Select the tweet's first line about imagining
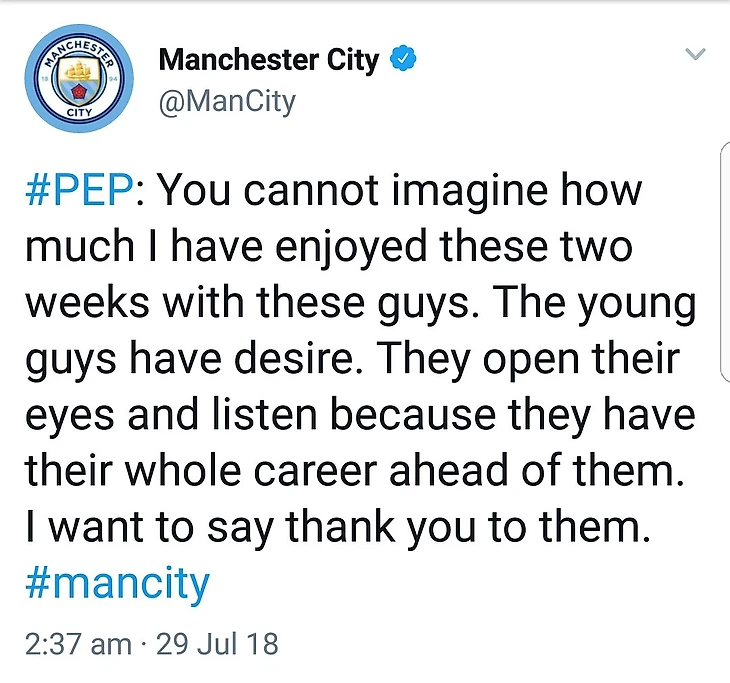 tap(334, 190)
